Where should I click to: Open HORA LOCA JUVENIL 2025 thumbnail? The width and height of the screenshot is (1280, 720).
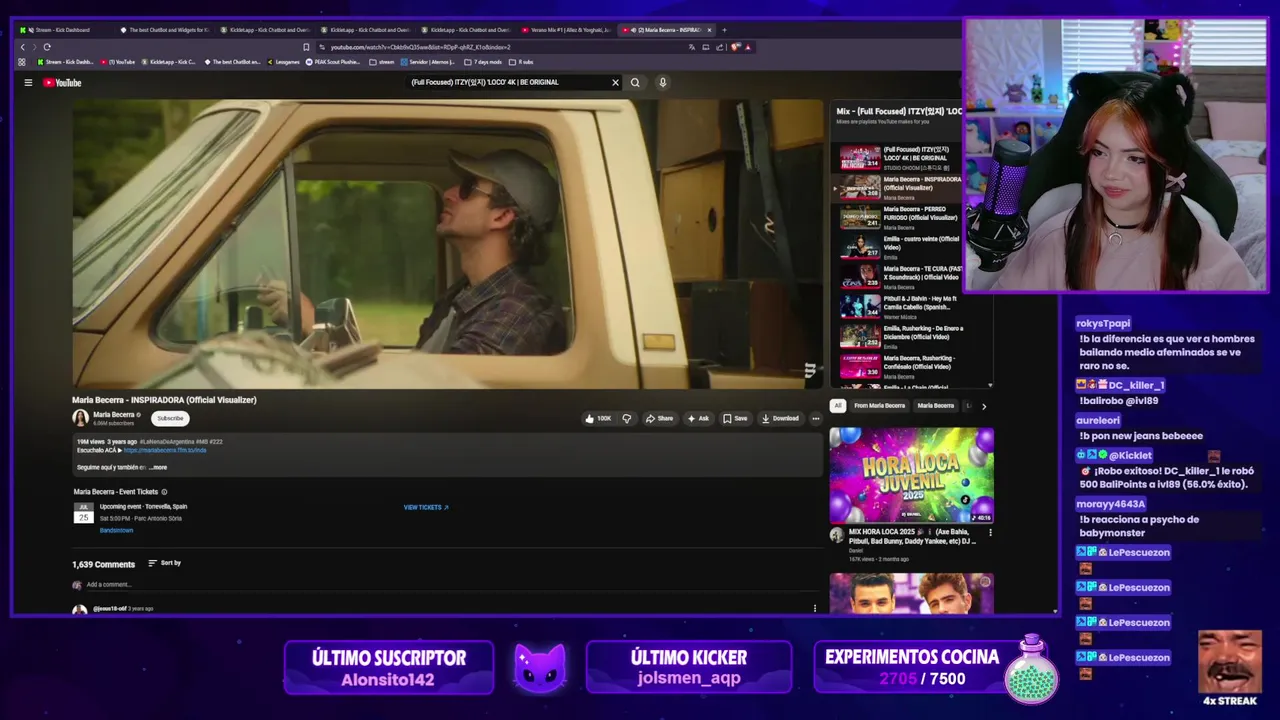[911, 475]
